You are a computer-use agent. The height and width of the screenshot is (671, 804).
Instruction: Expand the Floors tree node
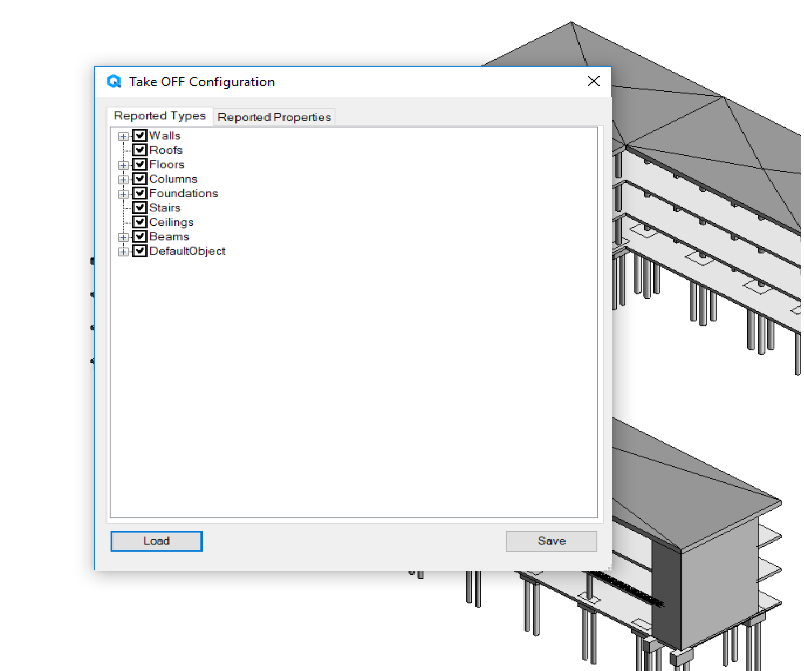(x=123, y=165)
